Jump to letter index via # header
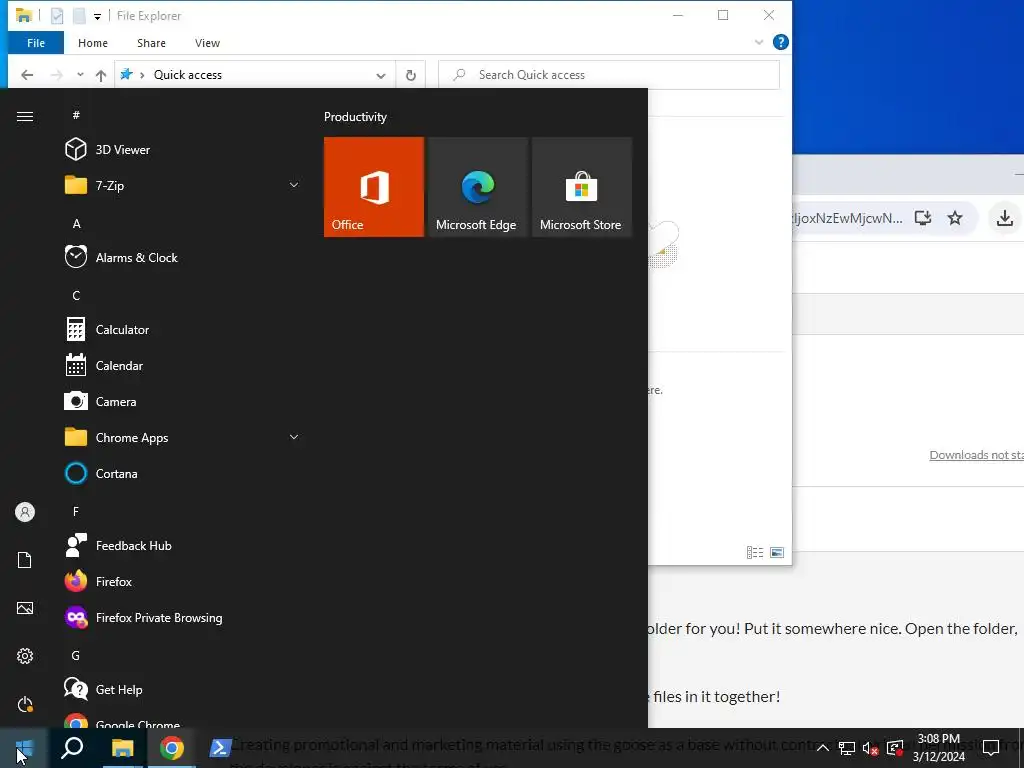1024x768 pixels. [76, 115]
